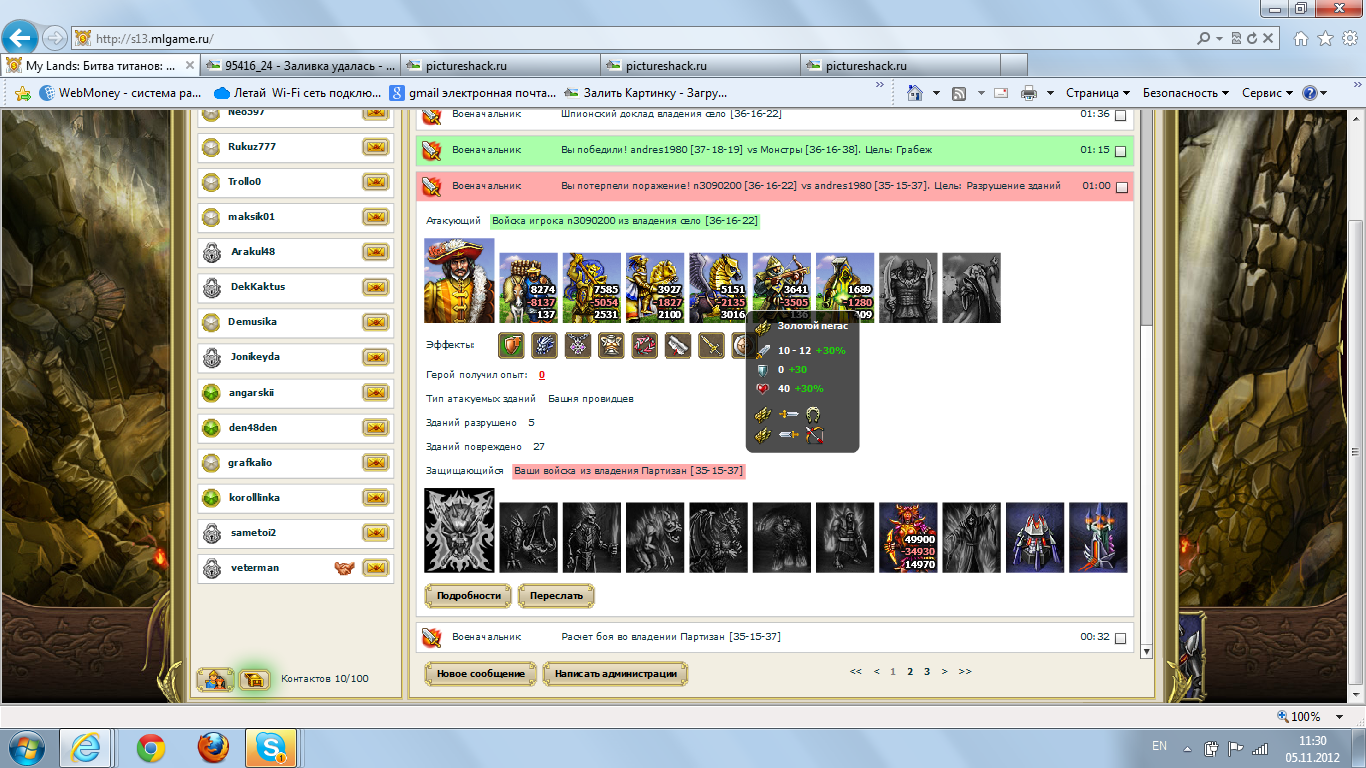1366x768 pixels.
Task: Tick the checkbox for the 01:15 victory message
Action: tap(1120, 152)
